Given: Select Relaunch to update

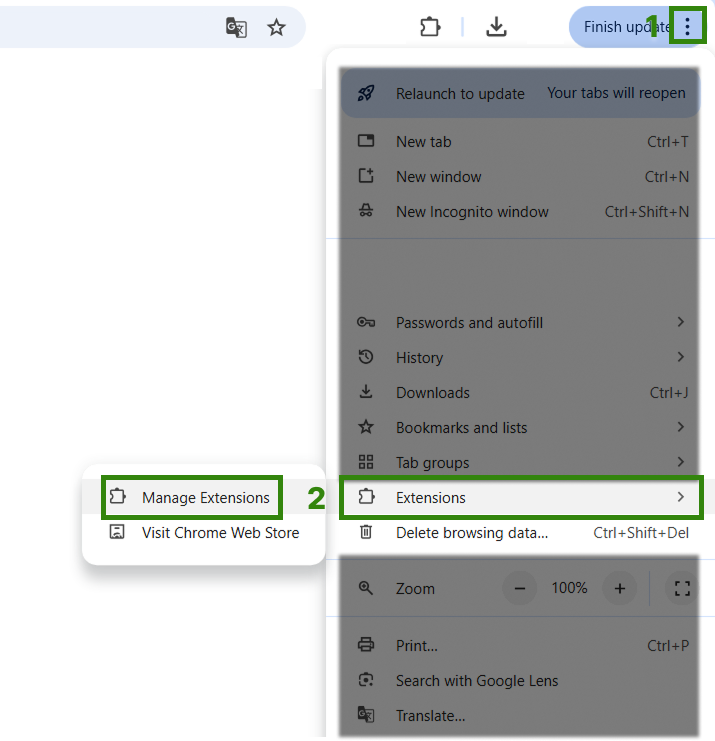Looking at the screenshot, I should pyautogui.click(x=520, y=94).
